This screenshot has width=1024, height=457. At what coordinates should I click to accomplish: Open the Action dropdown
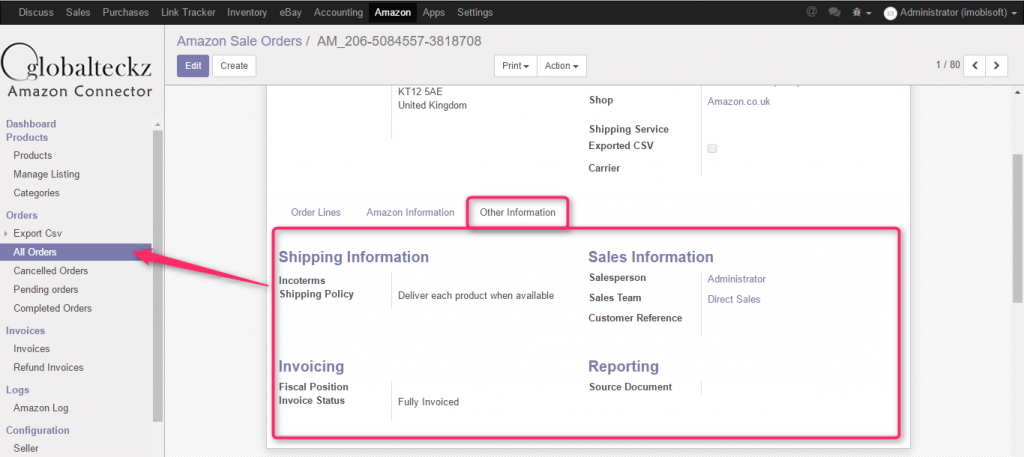(562, 66)
